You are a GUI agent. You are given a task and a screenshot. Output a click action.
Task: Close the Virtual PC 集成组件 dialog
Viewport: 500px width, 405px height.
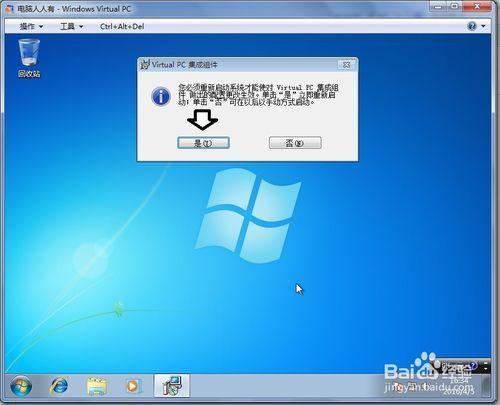346,65
